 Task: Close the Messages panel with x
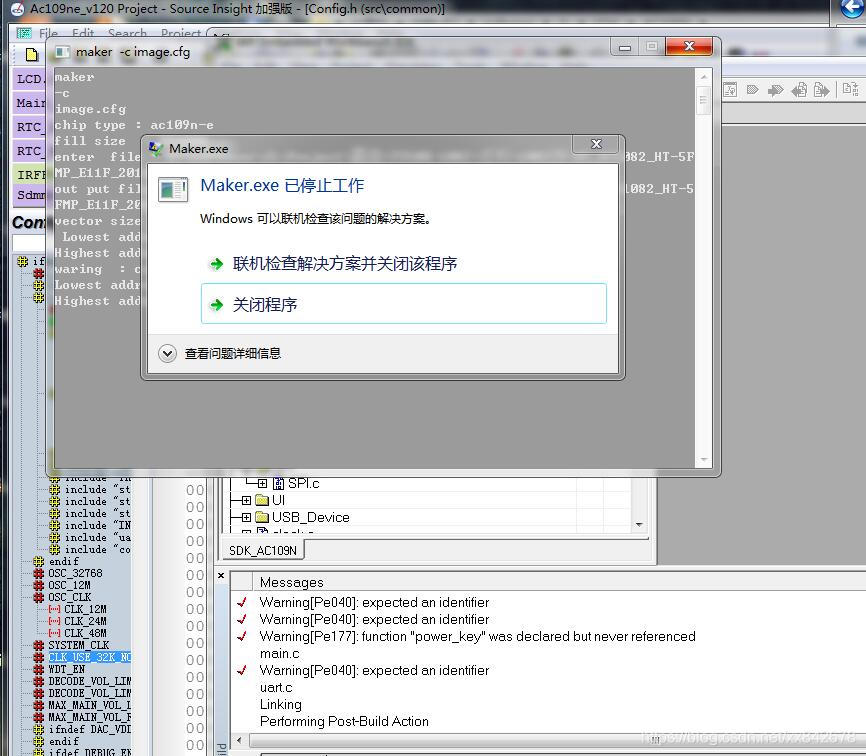click(x=221, y=575)
